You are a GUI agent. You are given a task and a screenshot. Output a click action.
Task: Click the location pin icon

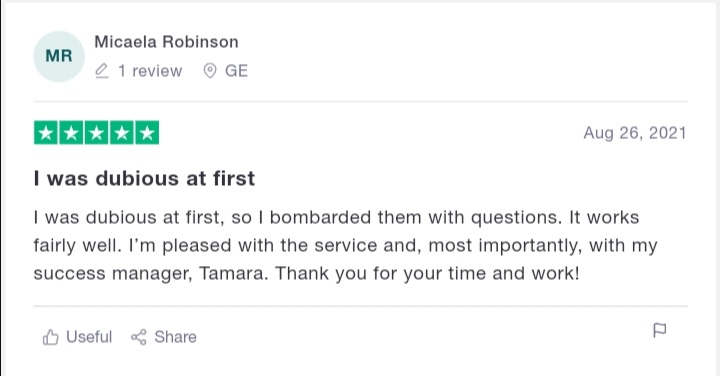pyautogui.click(x=210, y=71)
